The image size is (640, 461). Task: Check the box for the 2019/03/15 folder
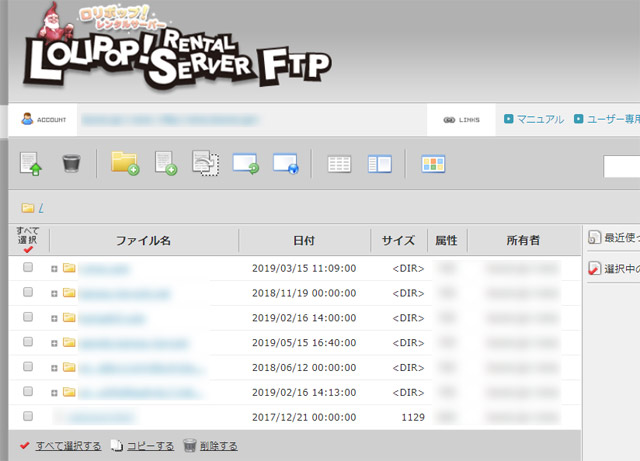coord(28,268)
